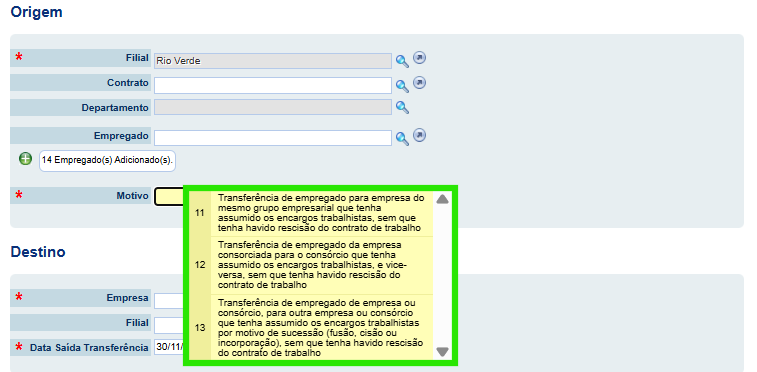Screen dimensions: 757x372
Task: Click the green plus add employee icon
Action: point(25,159)
